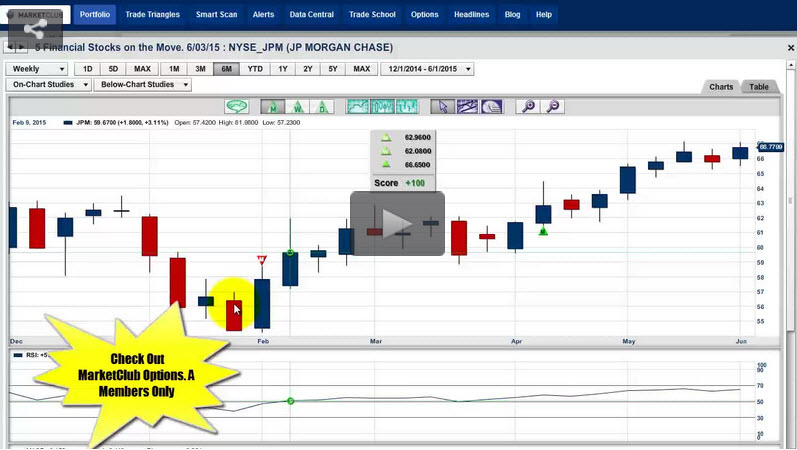Click the 62.9600 triangle value

pos(418,137)
